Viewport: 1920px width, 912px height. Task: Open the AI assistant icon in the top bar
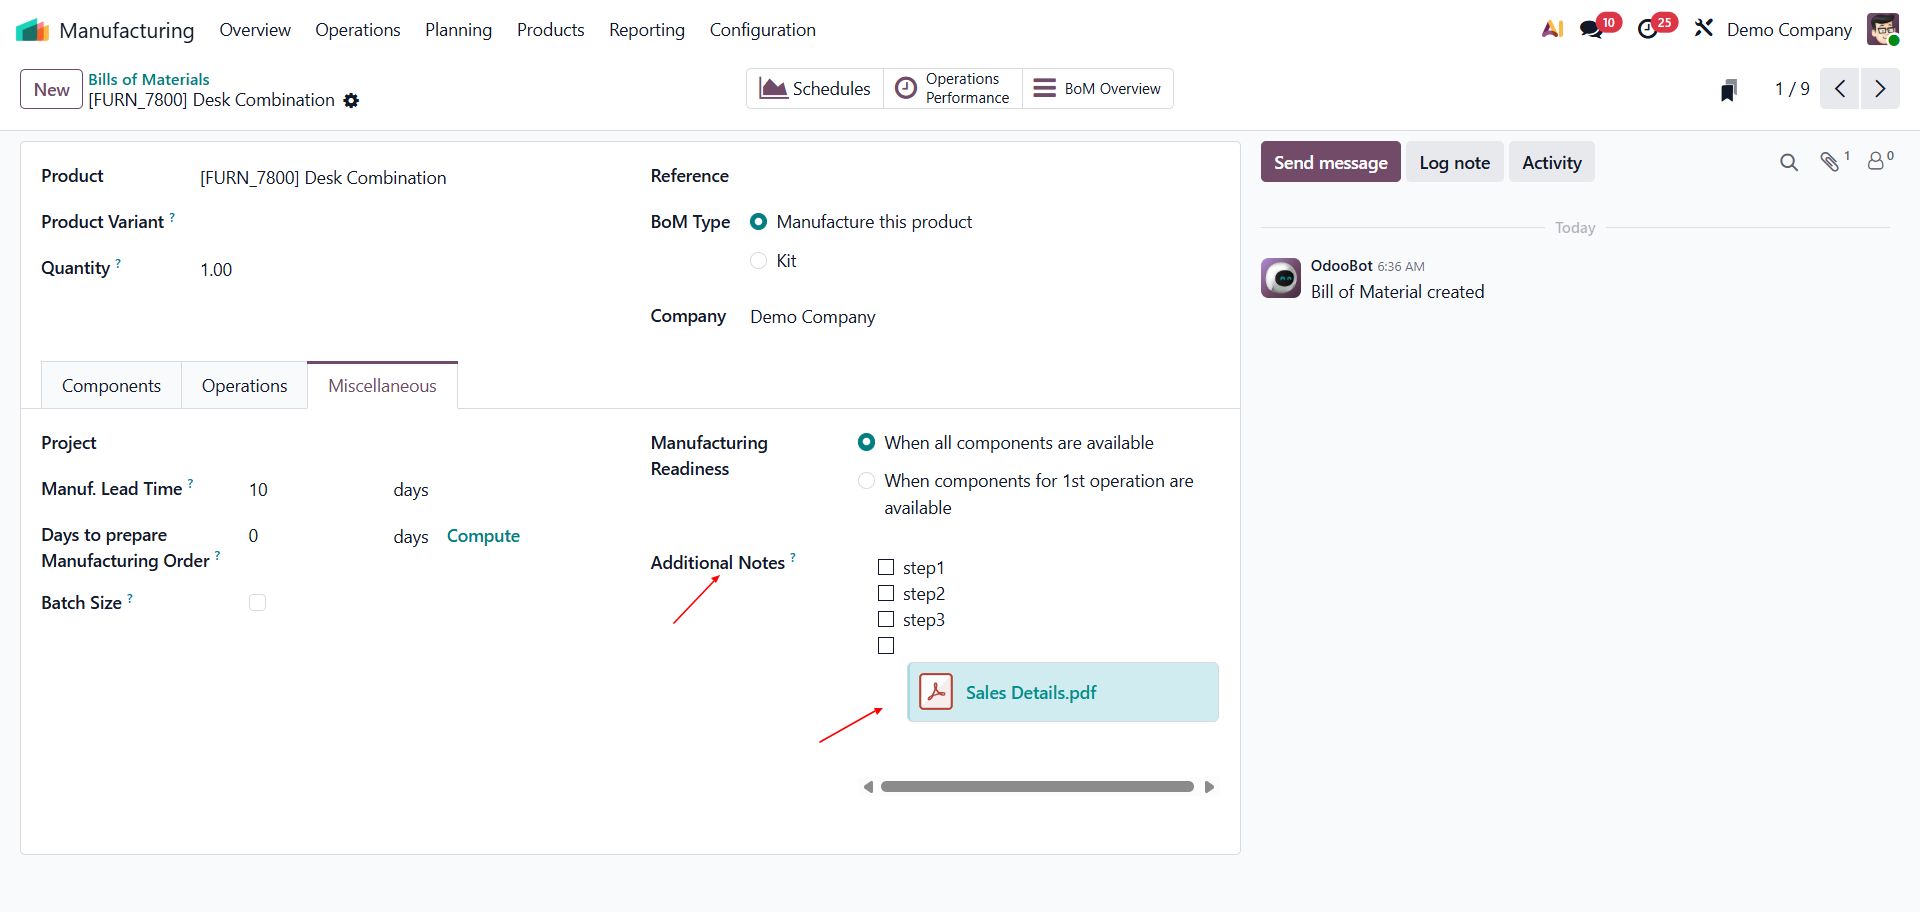click(1552, 30)
